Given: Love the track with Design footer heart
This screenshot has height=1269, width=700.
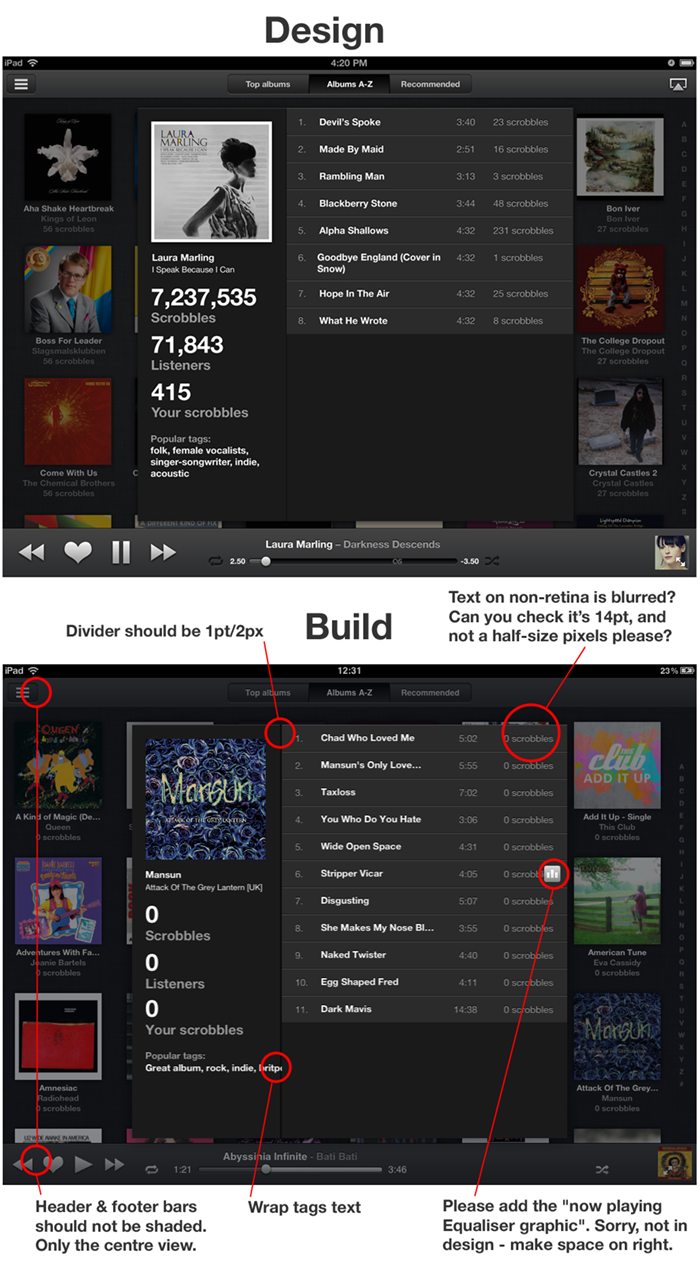Looking at the screenshot, I should [78, 552].
